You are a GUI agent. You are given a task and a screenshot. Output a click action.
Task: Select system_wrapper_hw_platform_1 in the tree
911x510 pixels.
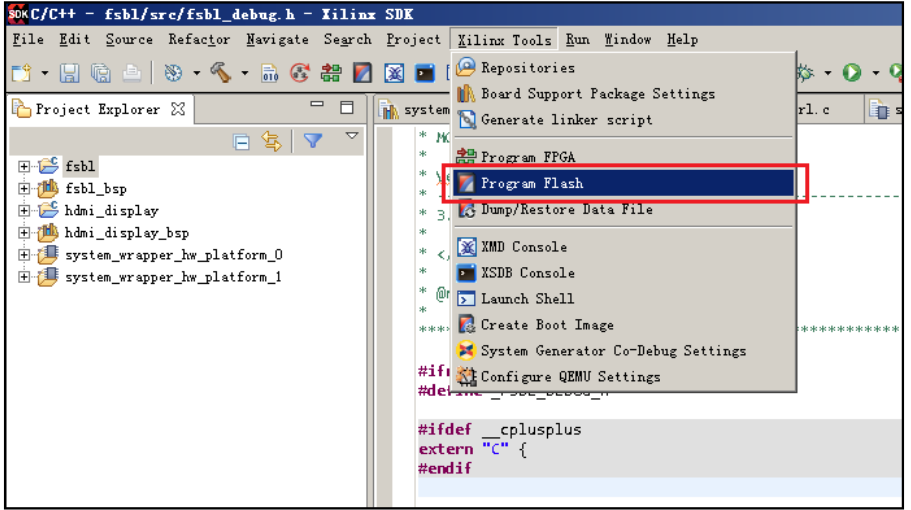tap(173, 277)
